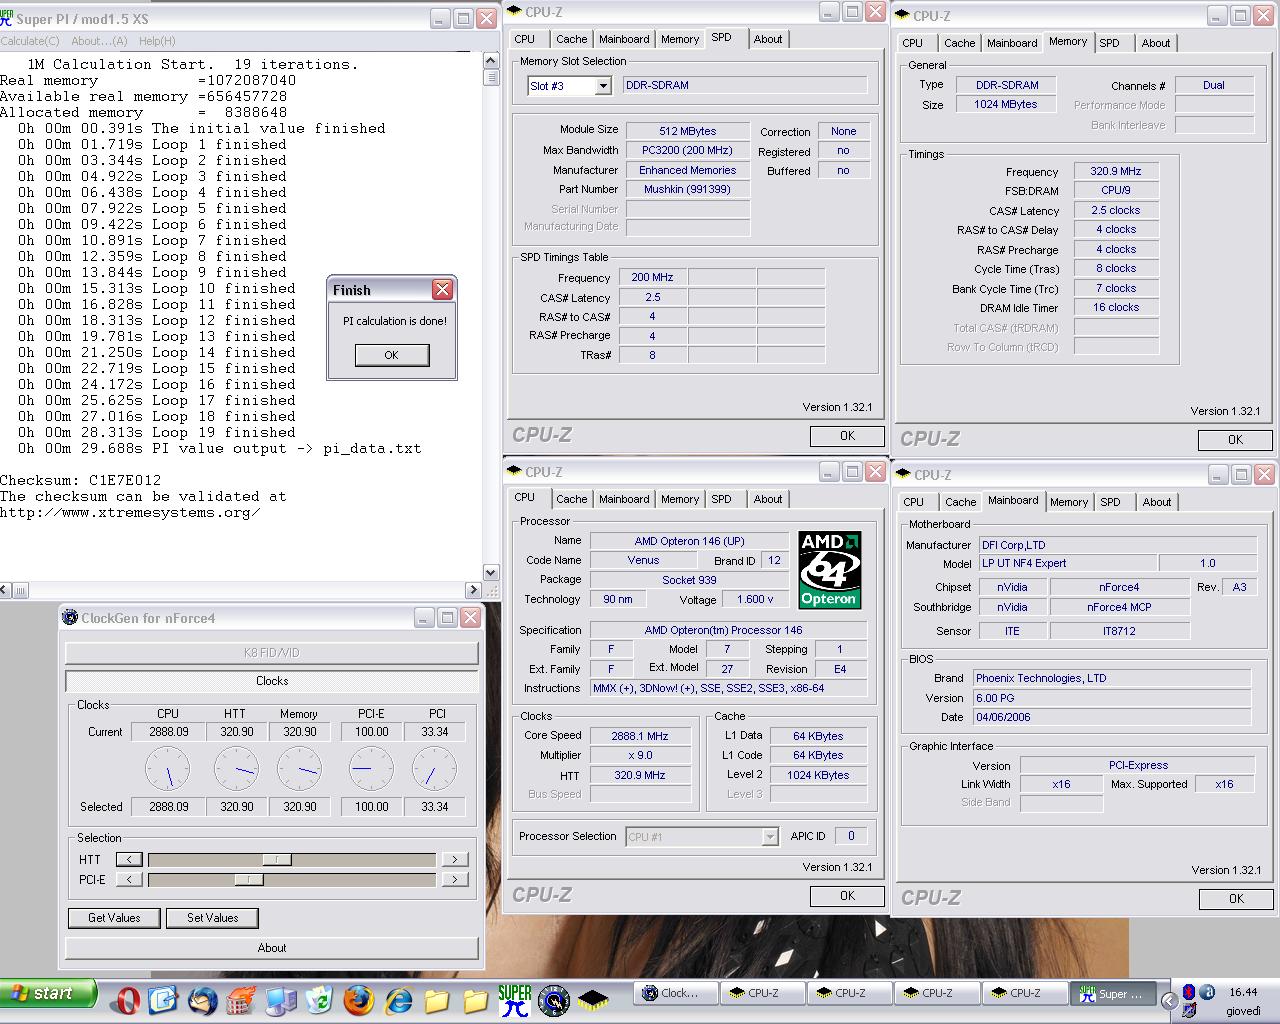Open About...(A) menu in Super PI
Screen dimensions: 1280x1024
99,41
